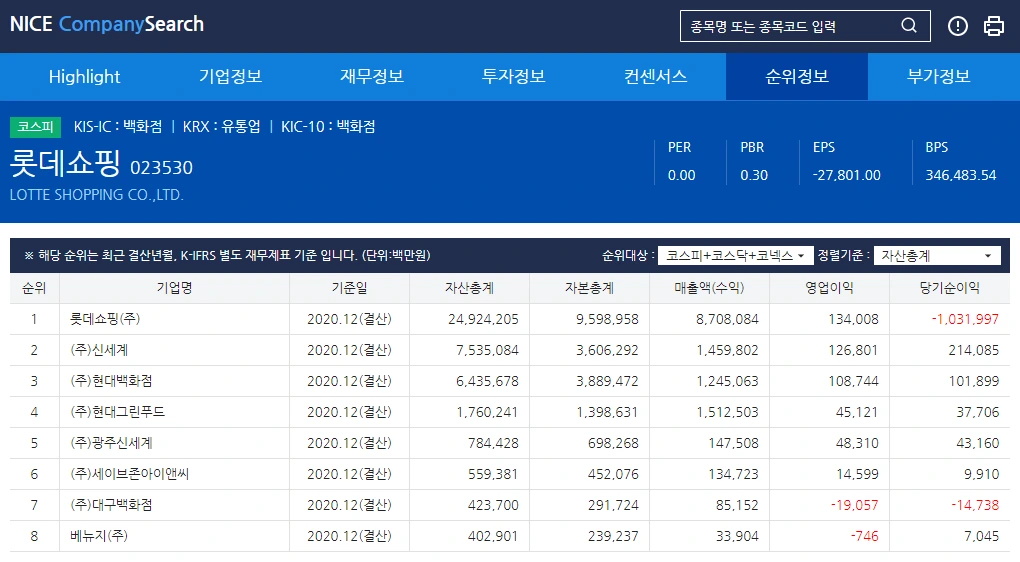1020x562 pixels.
Task: Click the BPS value 346,483.54
Action: coord(961,175)
